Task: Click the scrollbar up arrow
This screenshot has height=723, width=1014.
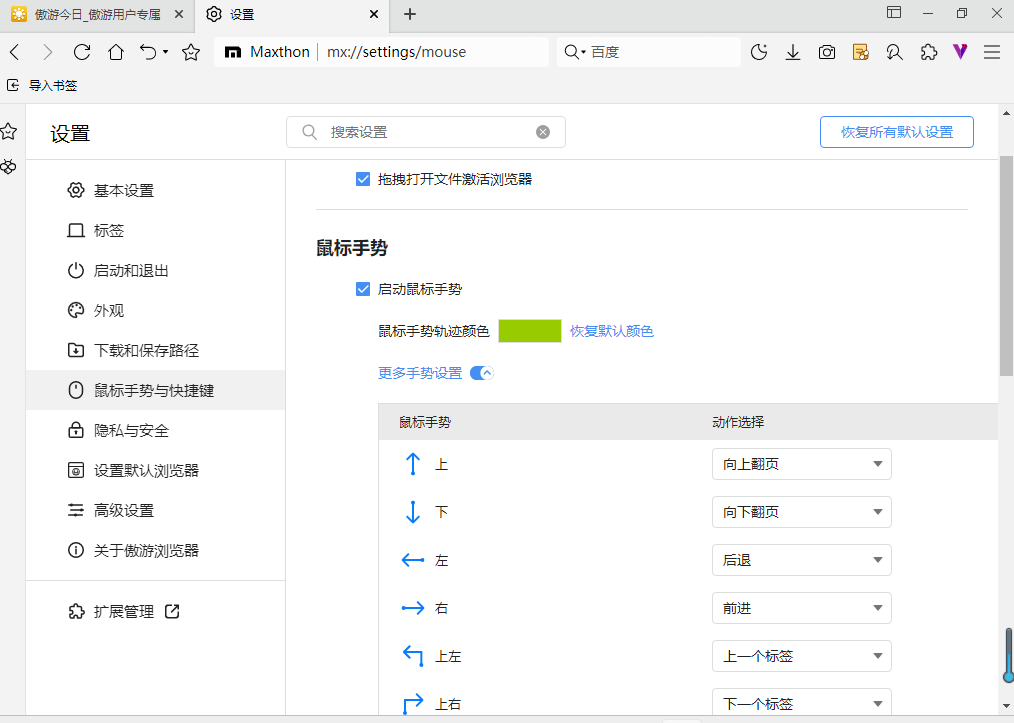Action: (x=1006, y=113)
